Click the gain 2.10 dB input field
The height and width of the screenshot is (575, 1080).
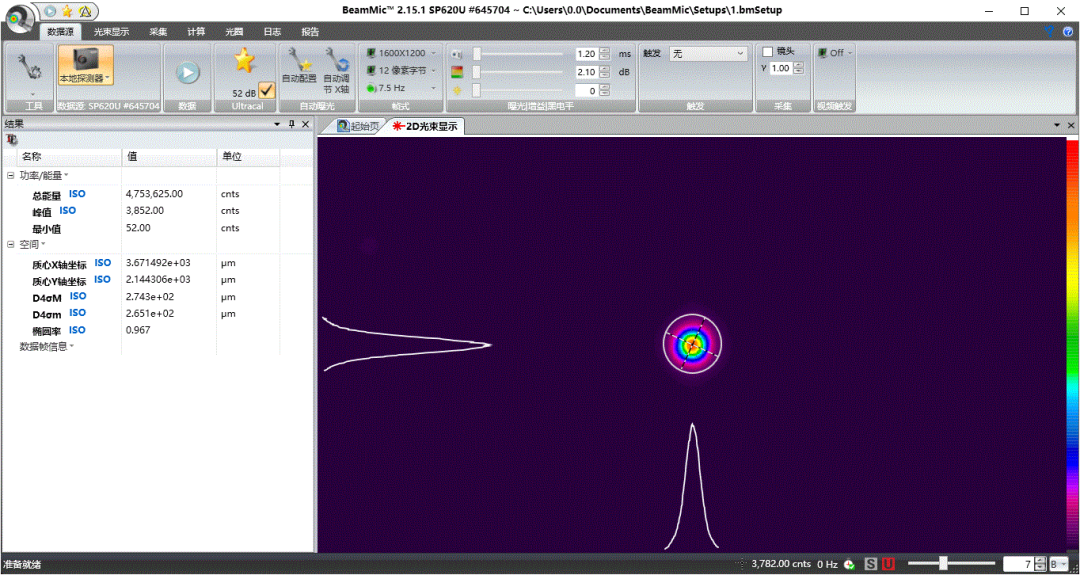click(586, 72)
